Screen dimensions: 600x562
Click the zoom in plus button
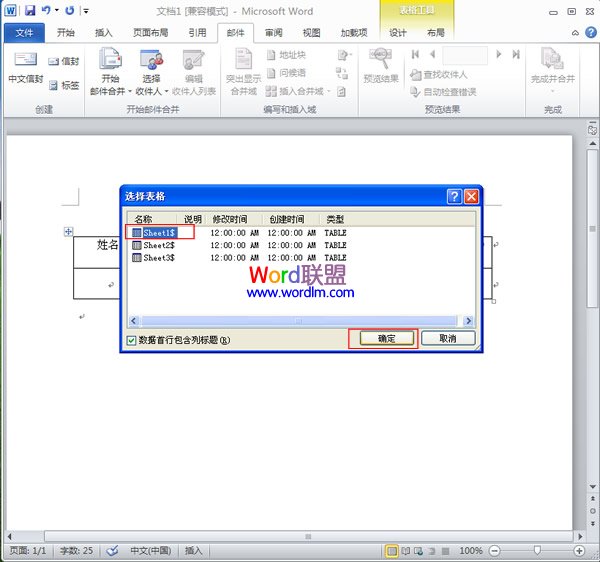[579, 551]
